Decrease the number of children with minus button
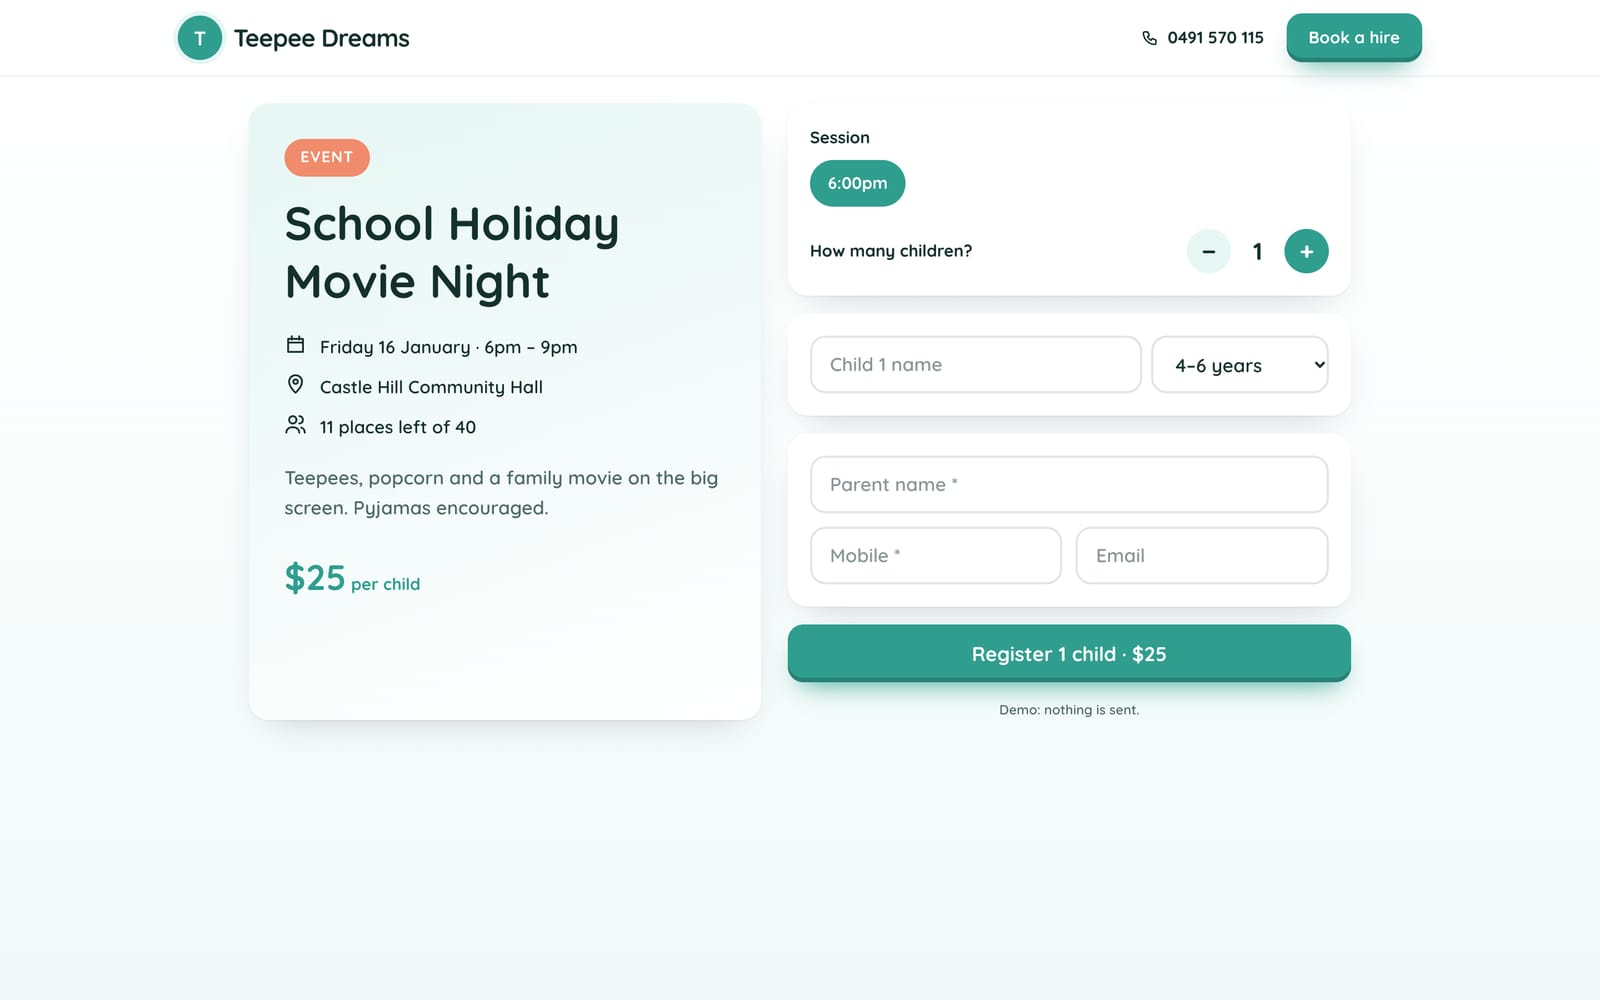The image size is (1600, 1000). coord(1208,251)
